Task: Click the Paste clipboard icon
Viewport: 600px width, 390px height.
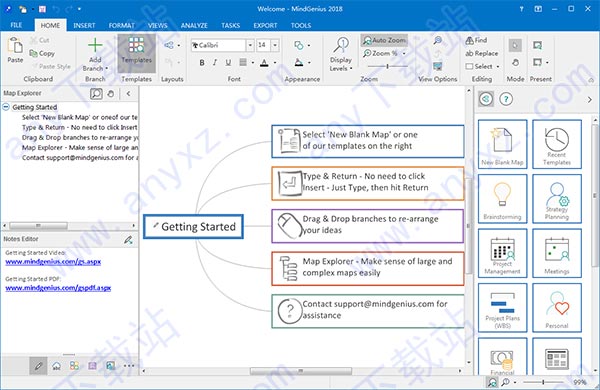Action: click(x=15, y=46)
